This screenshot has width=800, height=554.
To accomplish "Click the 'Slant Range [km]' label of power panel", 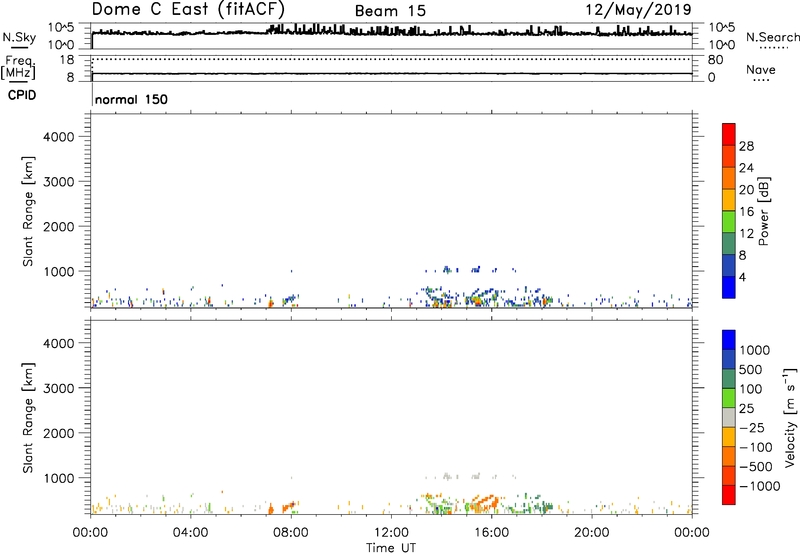I will (x=28, y=211).
